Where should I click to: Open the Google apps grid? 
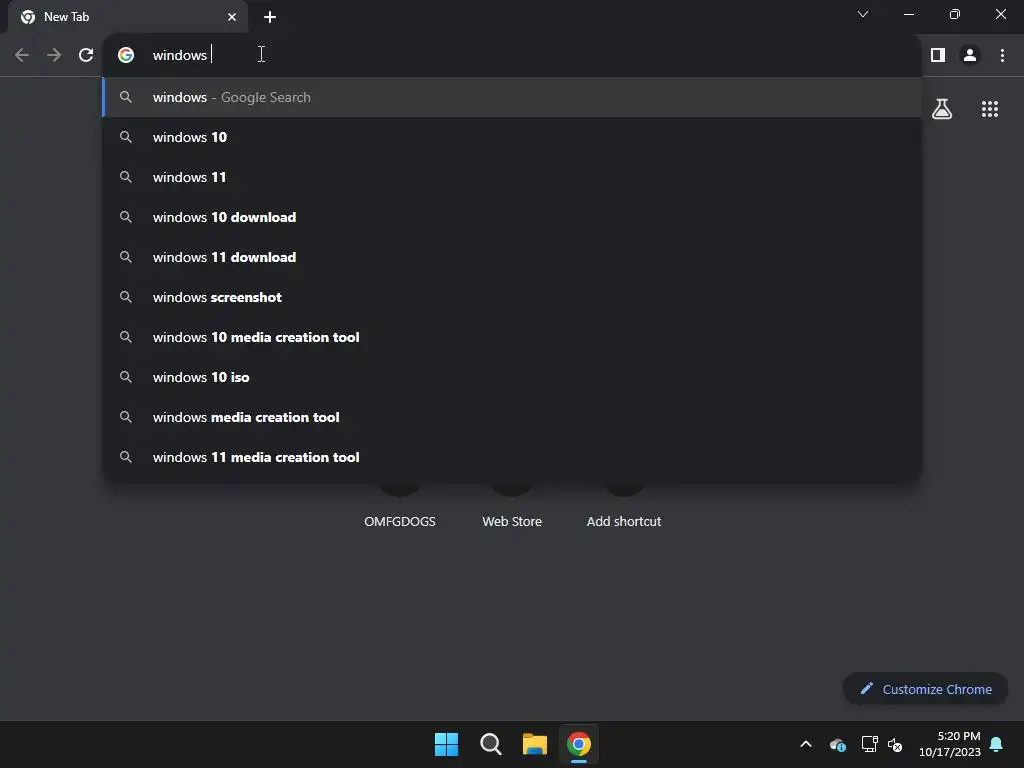click(990, 108)
